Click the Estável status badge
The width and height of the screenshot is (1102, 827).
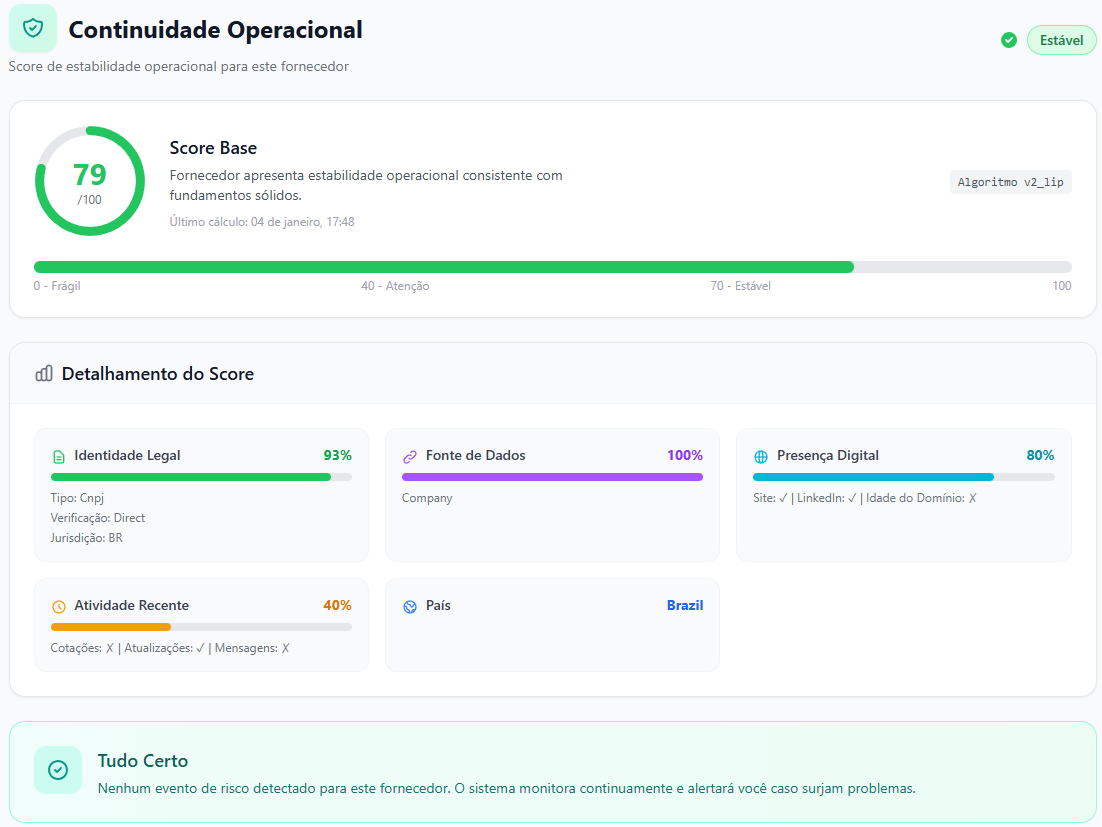[1061, 40]
